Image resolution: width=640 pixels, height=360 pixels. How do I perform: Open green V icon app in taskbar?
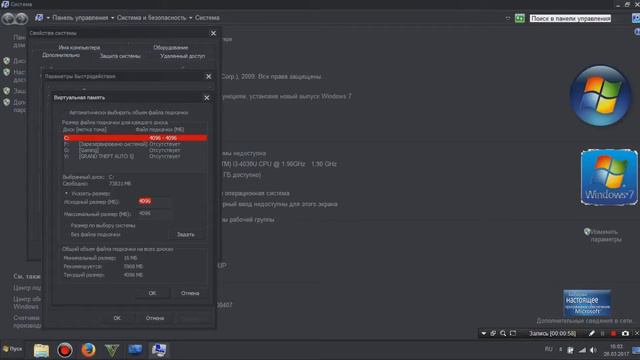tap(111, 350)
